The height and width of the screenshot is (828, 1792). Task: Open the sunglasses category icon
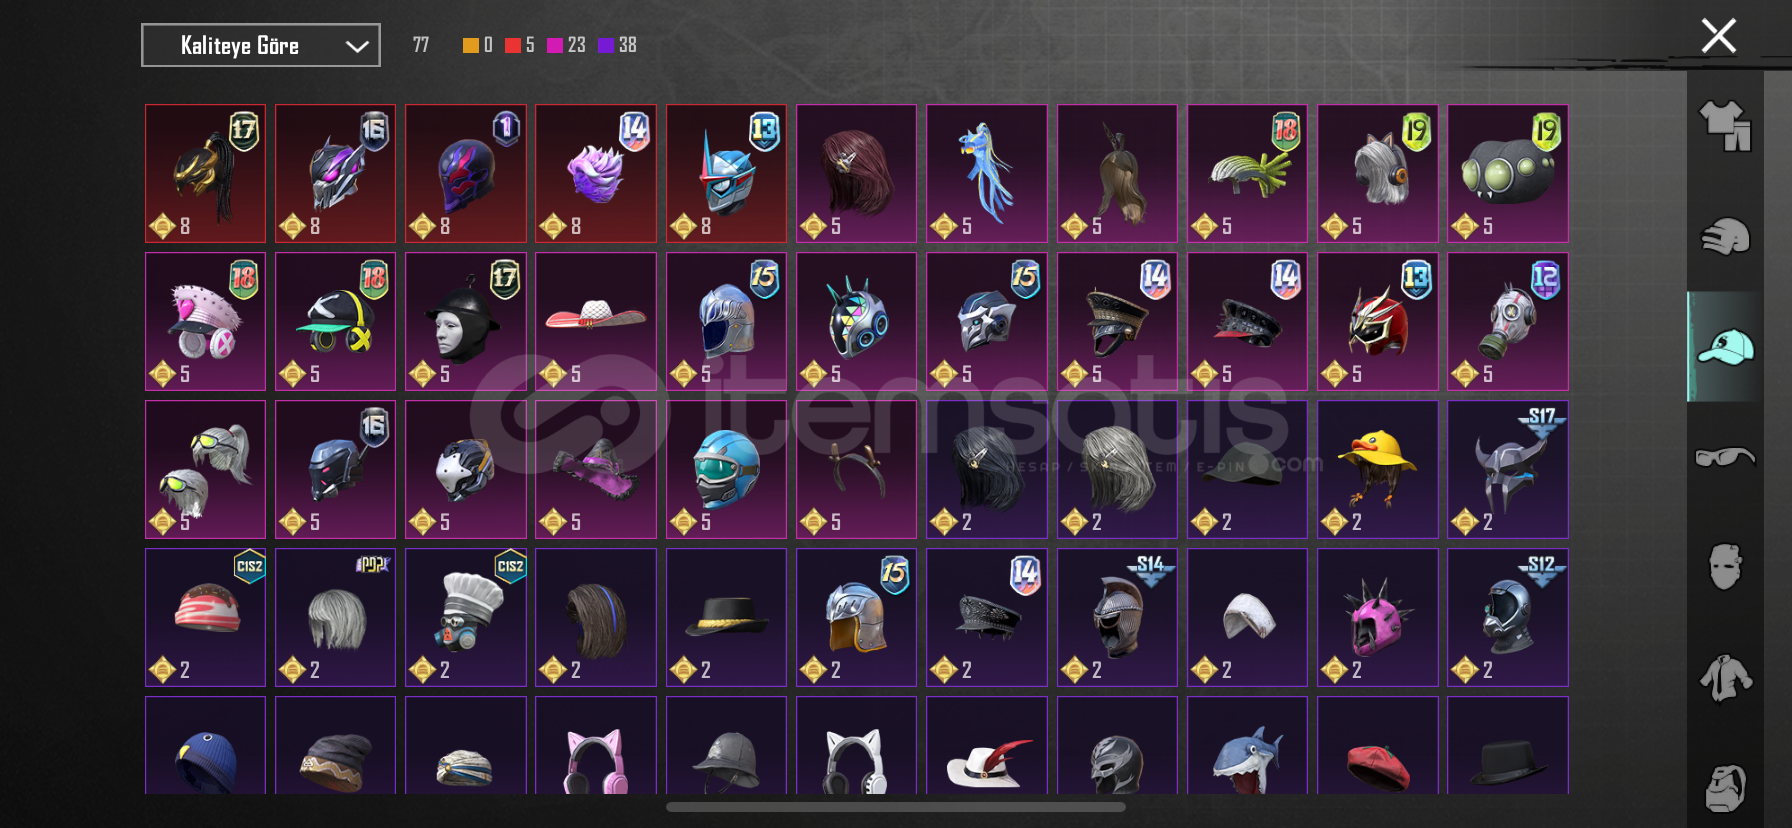(x=1725, y=457)
